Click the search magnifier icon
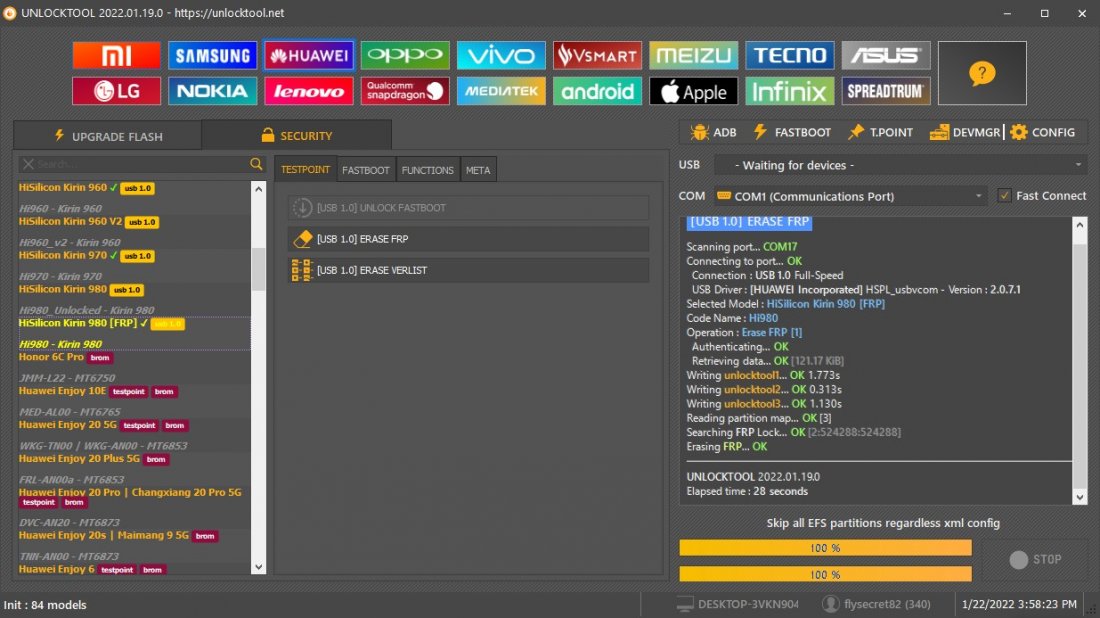 pos(256,164)
